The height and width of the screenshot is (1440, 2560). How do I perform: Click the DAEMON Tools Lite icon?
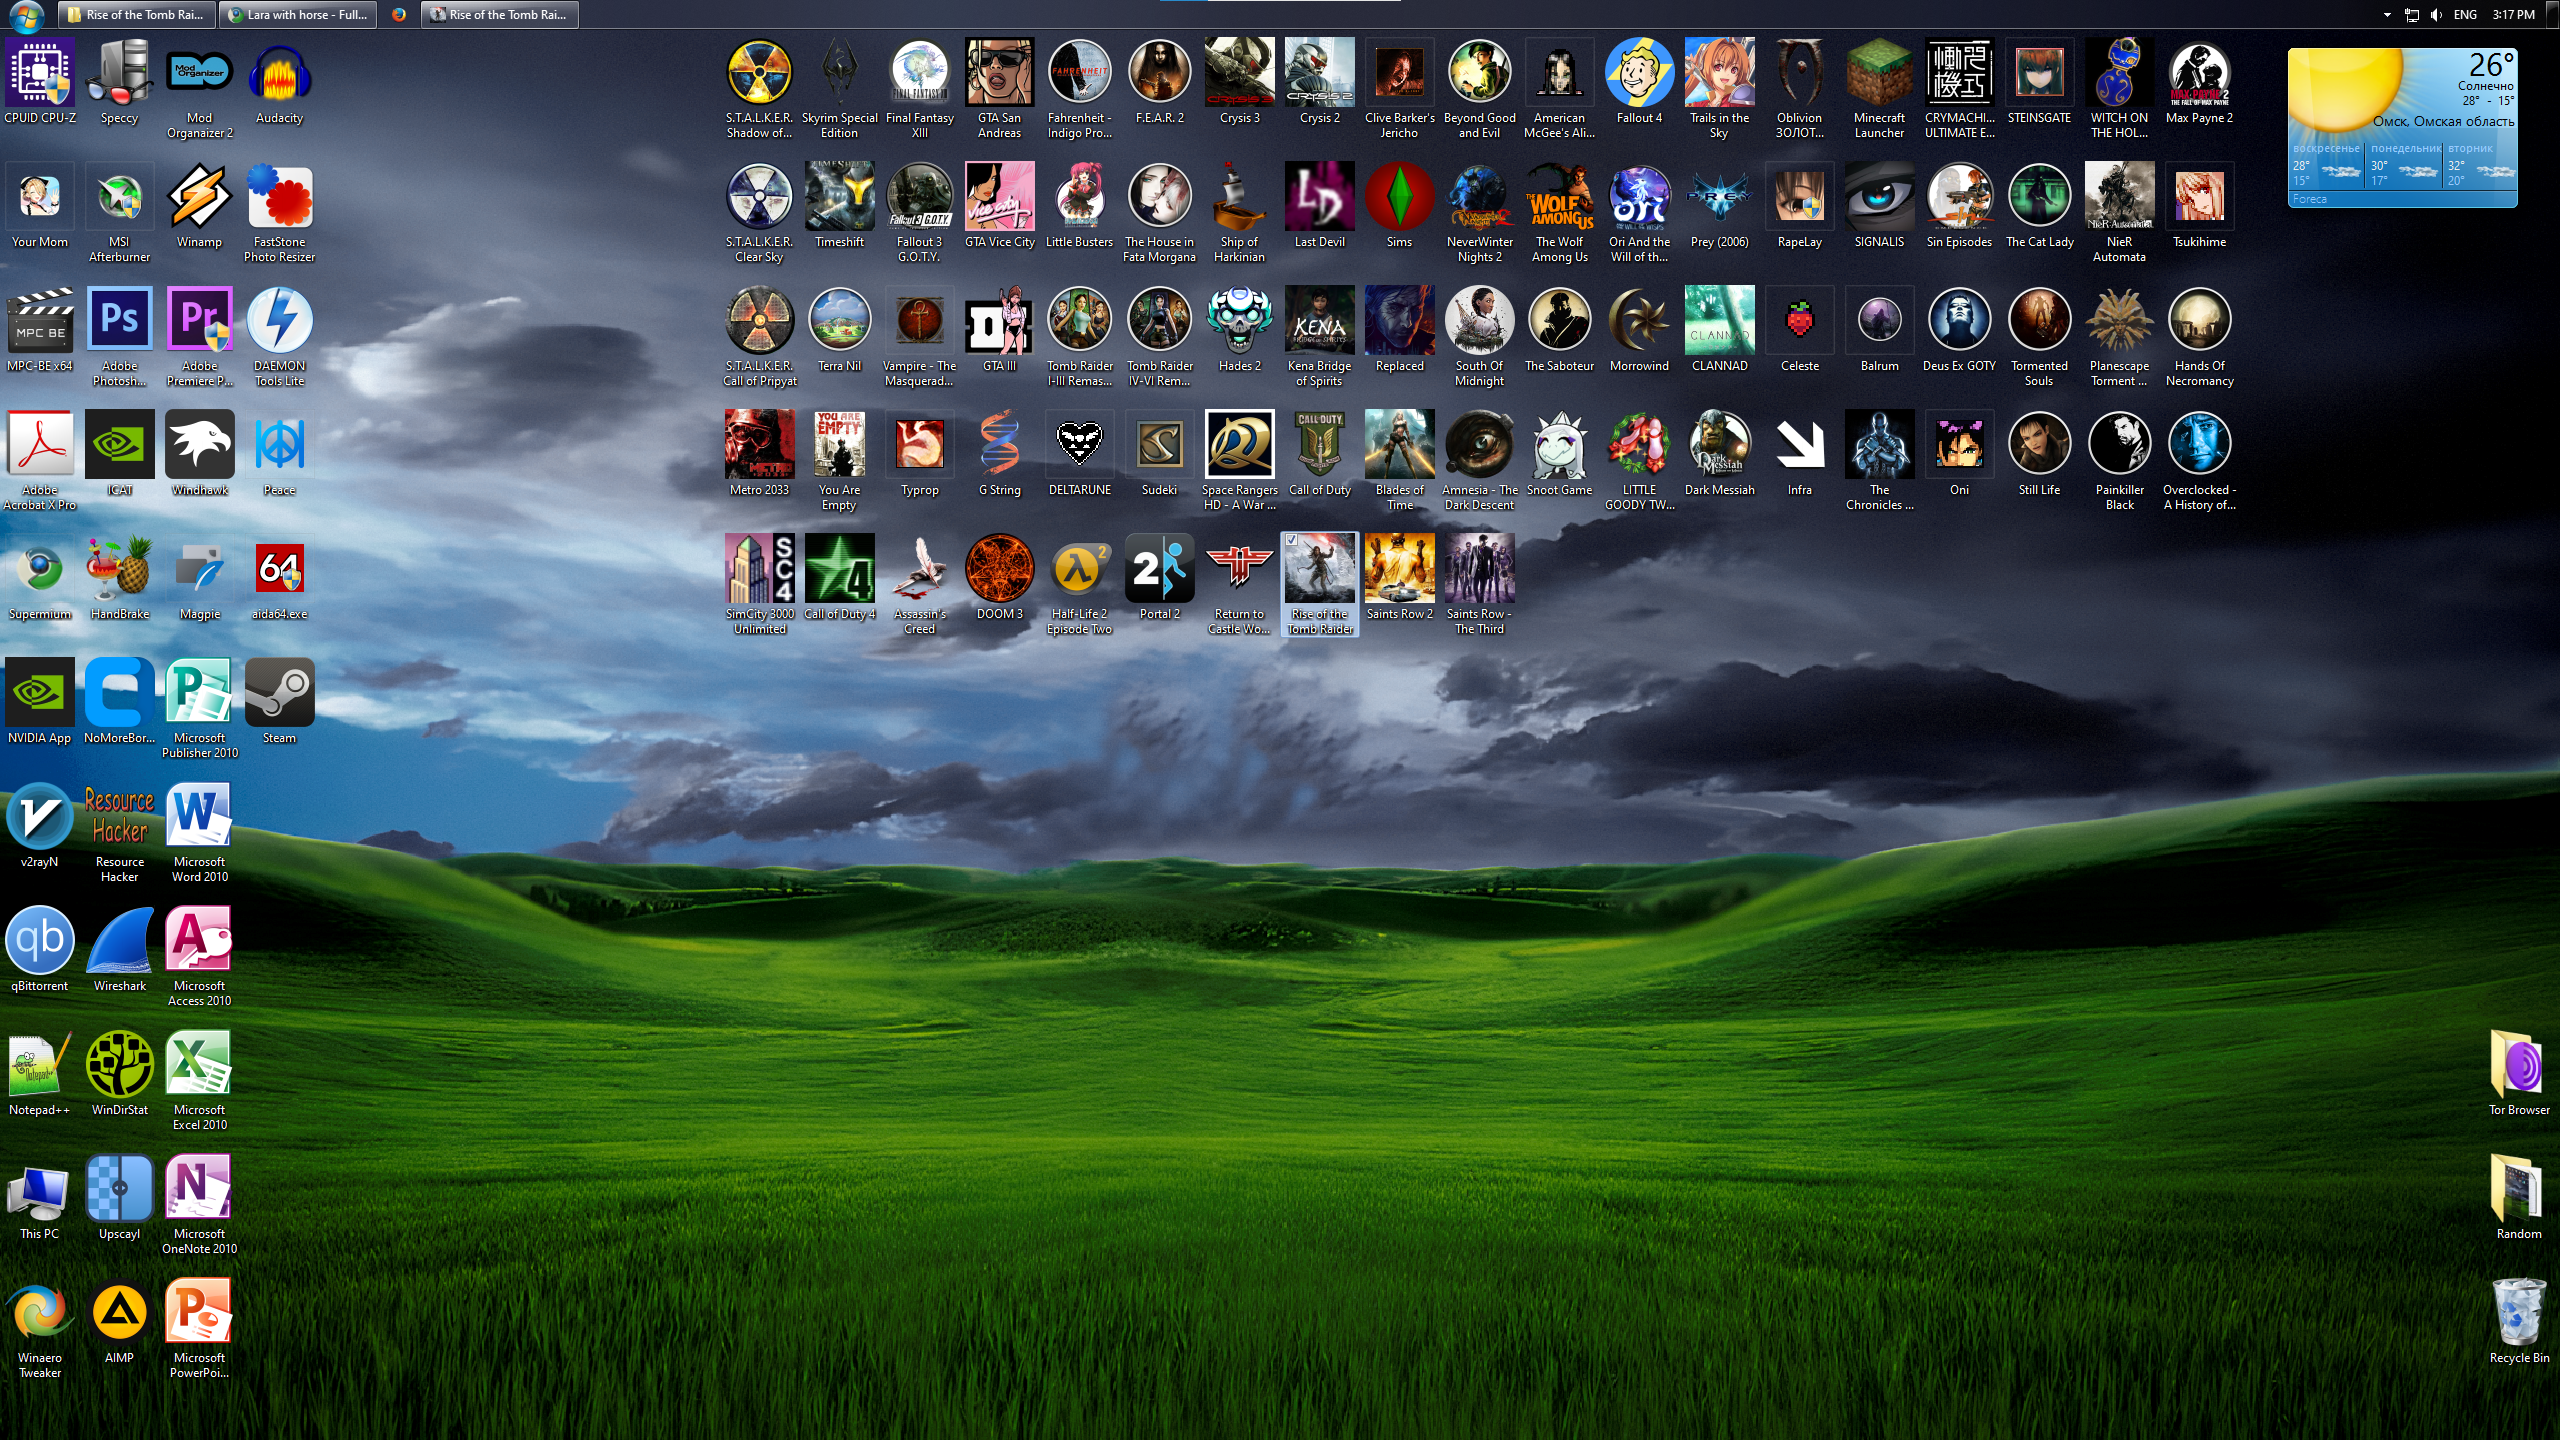pos(280,320)
